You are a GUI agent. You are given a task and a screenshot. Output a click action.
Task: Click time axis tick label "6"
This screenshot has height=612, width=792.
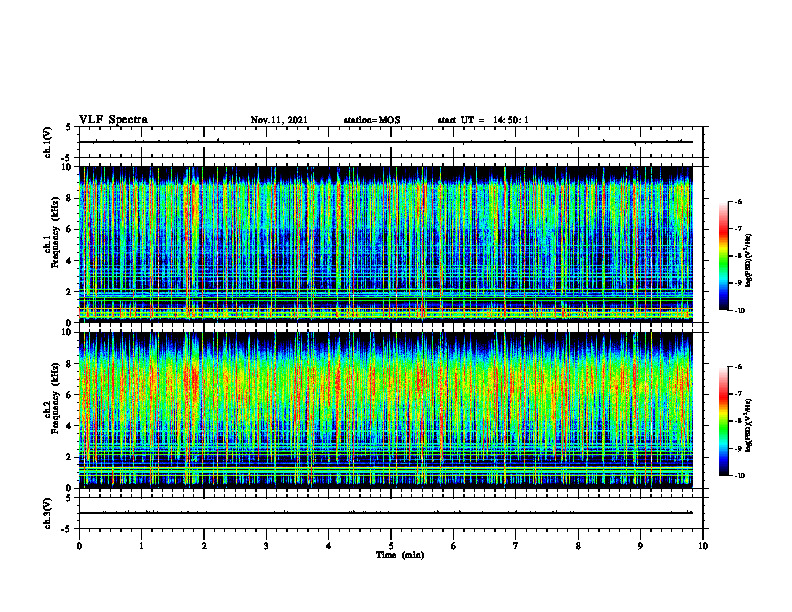pos(454,546)
